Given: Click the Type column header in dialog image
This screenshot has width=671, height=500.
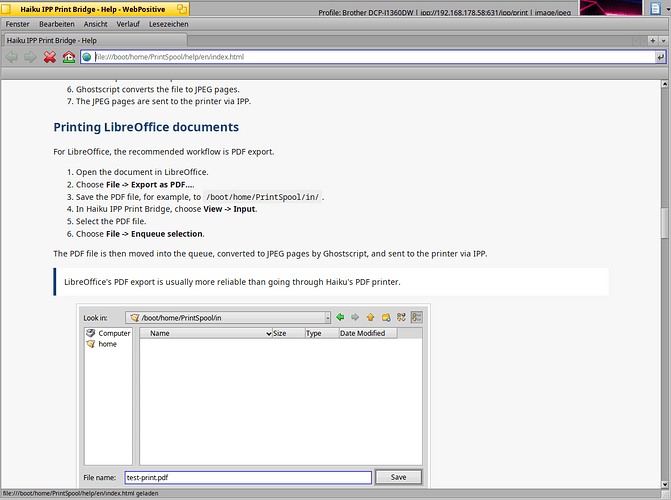Looking at the screenshot, I should coord(322,333).
